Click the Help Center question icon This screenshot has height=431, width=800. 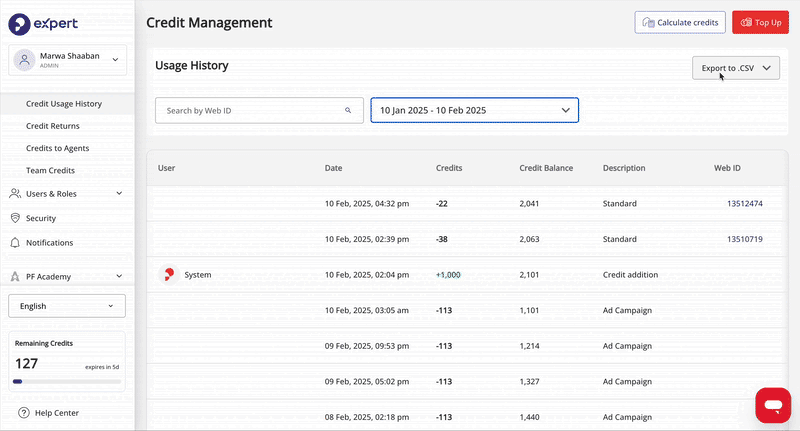23,413
